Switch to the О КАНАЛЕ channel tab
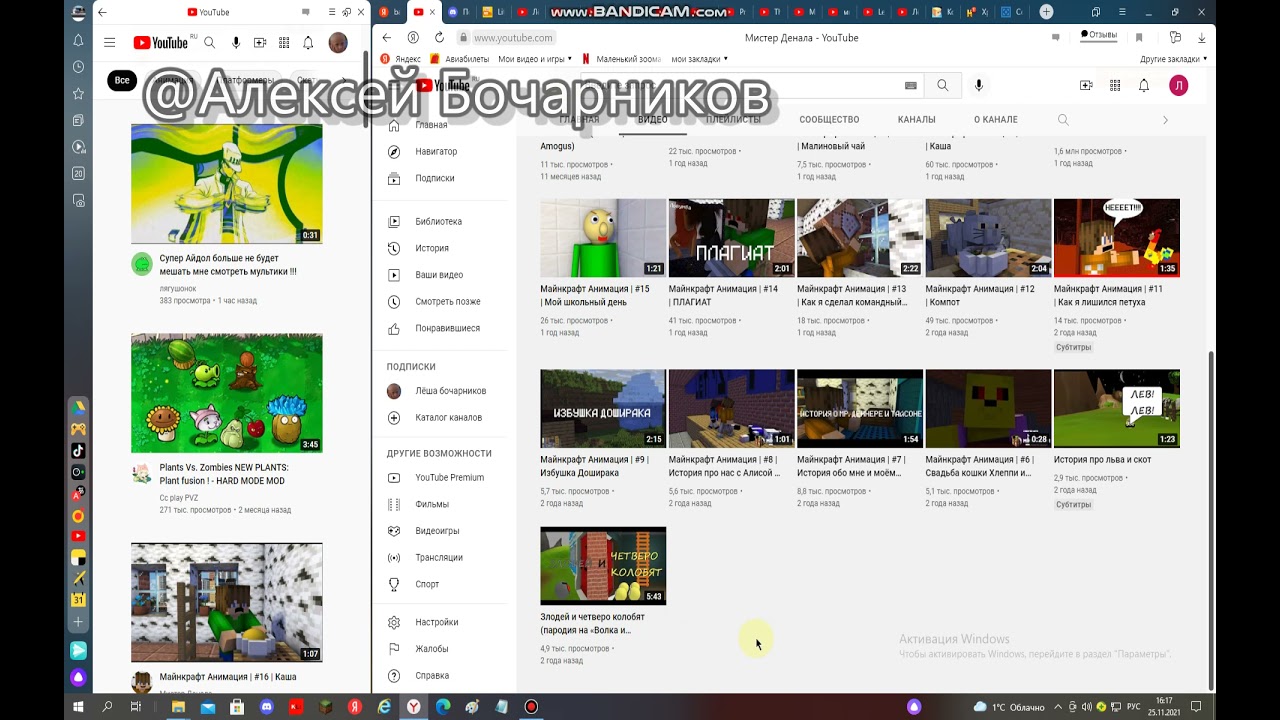The width and height of the screenshot is (1280, 720). coord(996,120)
